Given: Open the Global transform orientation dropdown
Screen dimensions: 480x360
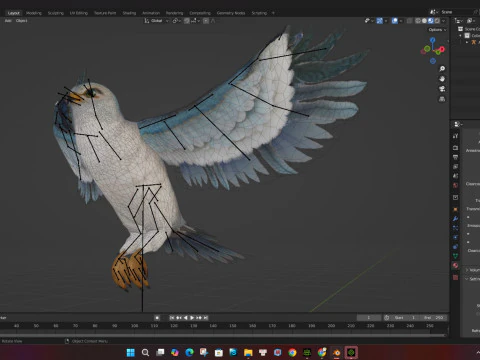Looking at the screenshot, I should coord(157,21).
